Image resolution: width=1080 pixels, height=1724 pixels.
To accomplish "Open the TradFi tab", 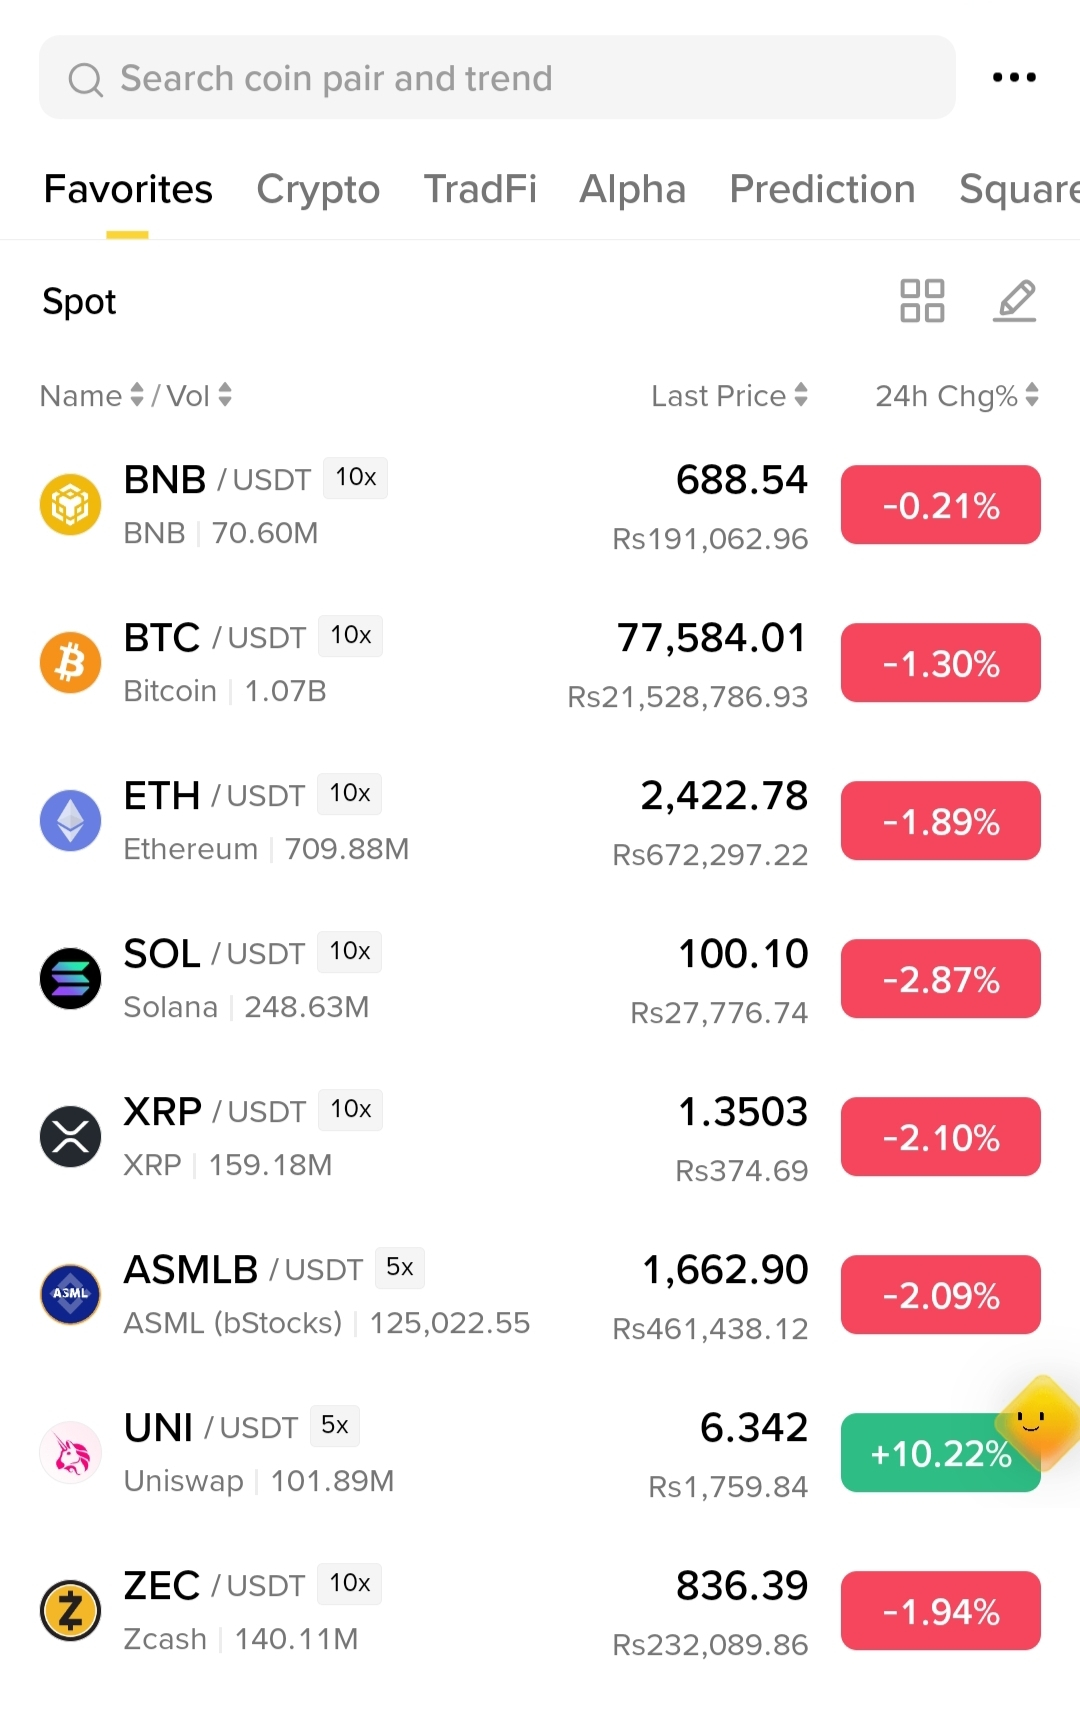I will pyautogui.click(x=480, y=189).
